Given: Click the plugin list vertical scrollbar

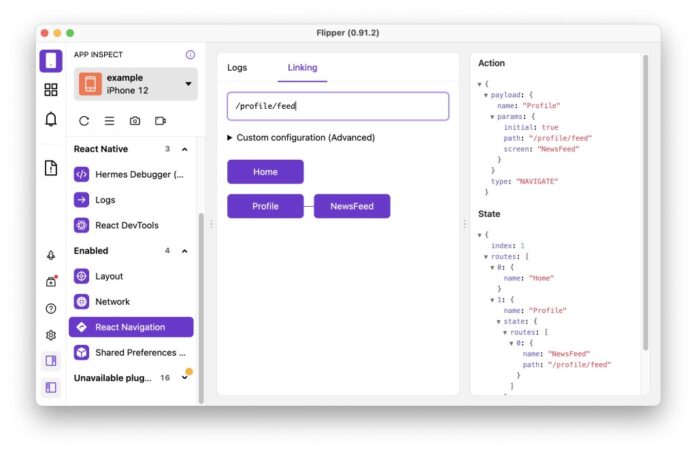Looking at the screenshot, I should (x=201, y=308).
